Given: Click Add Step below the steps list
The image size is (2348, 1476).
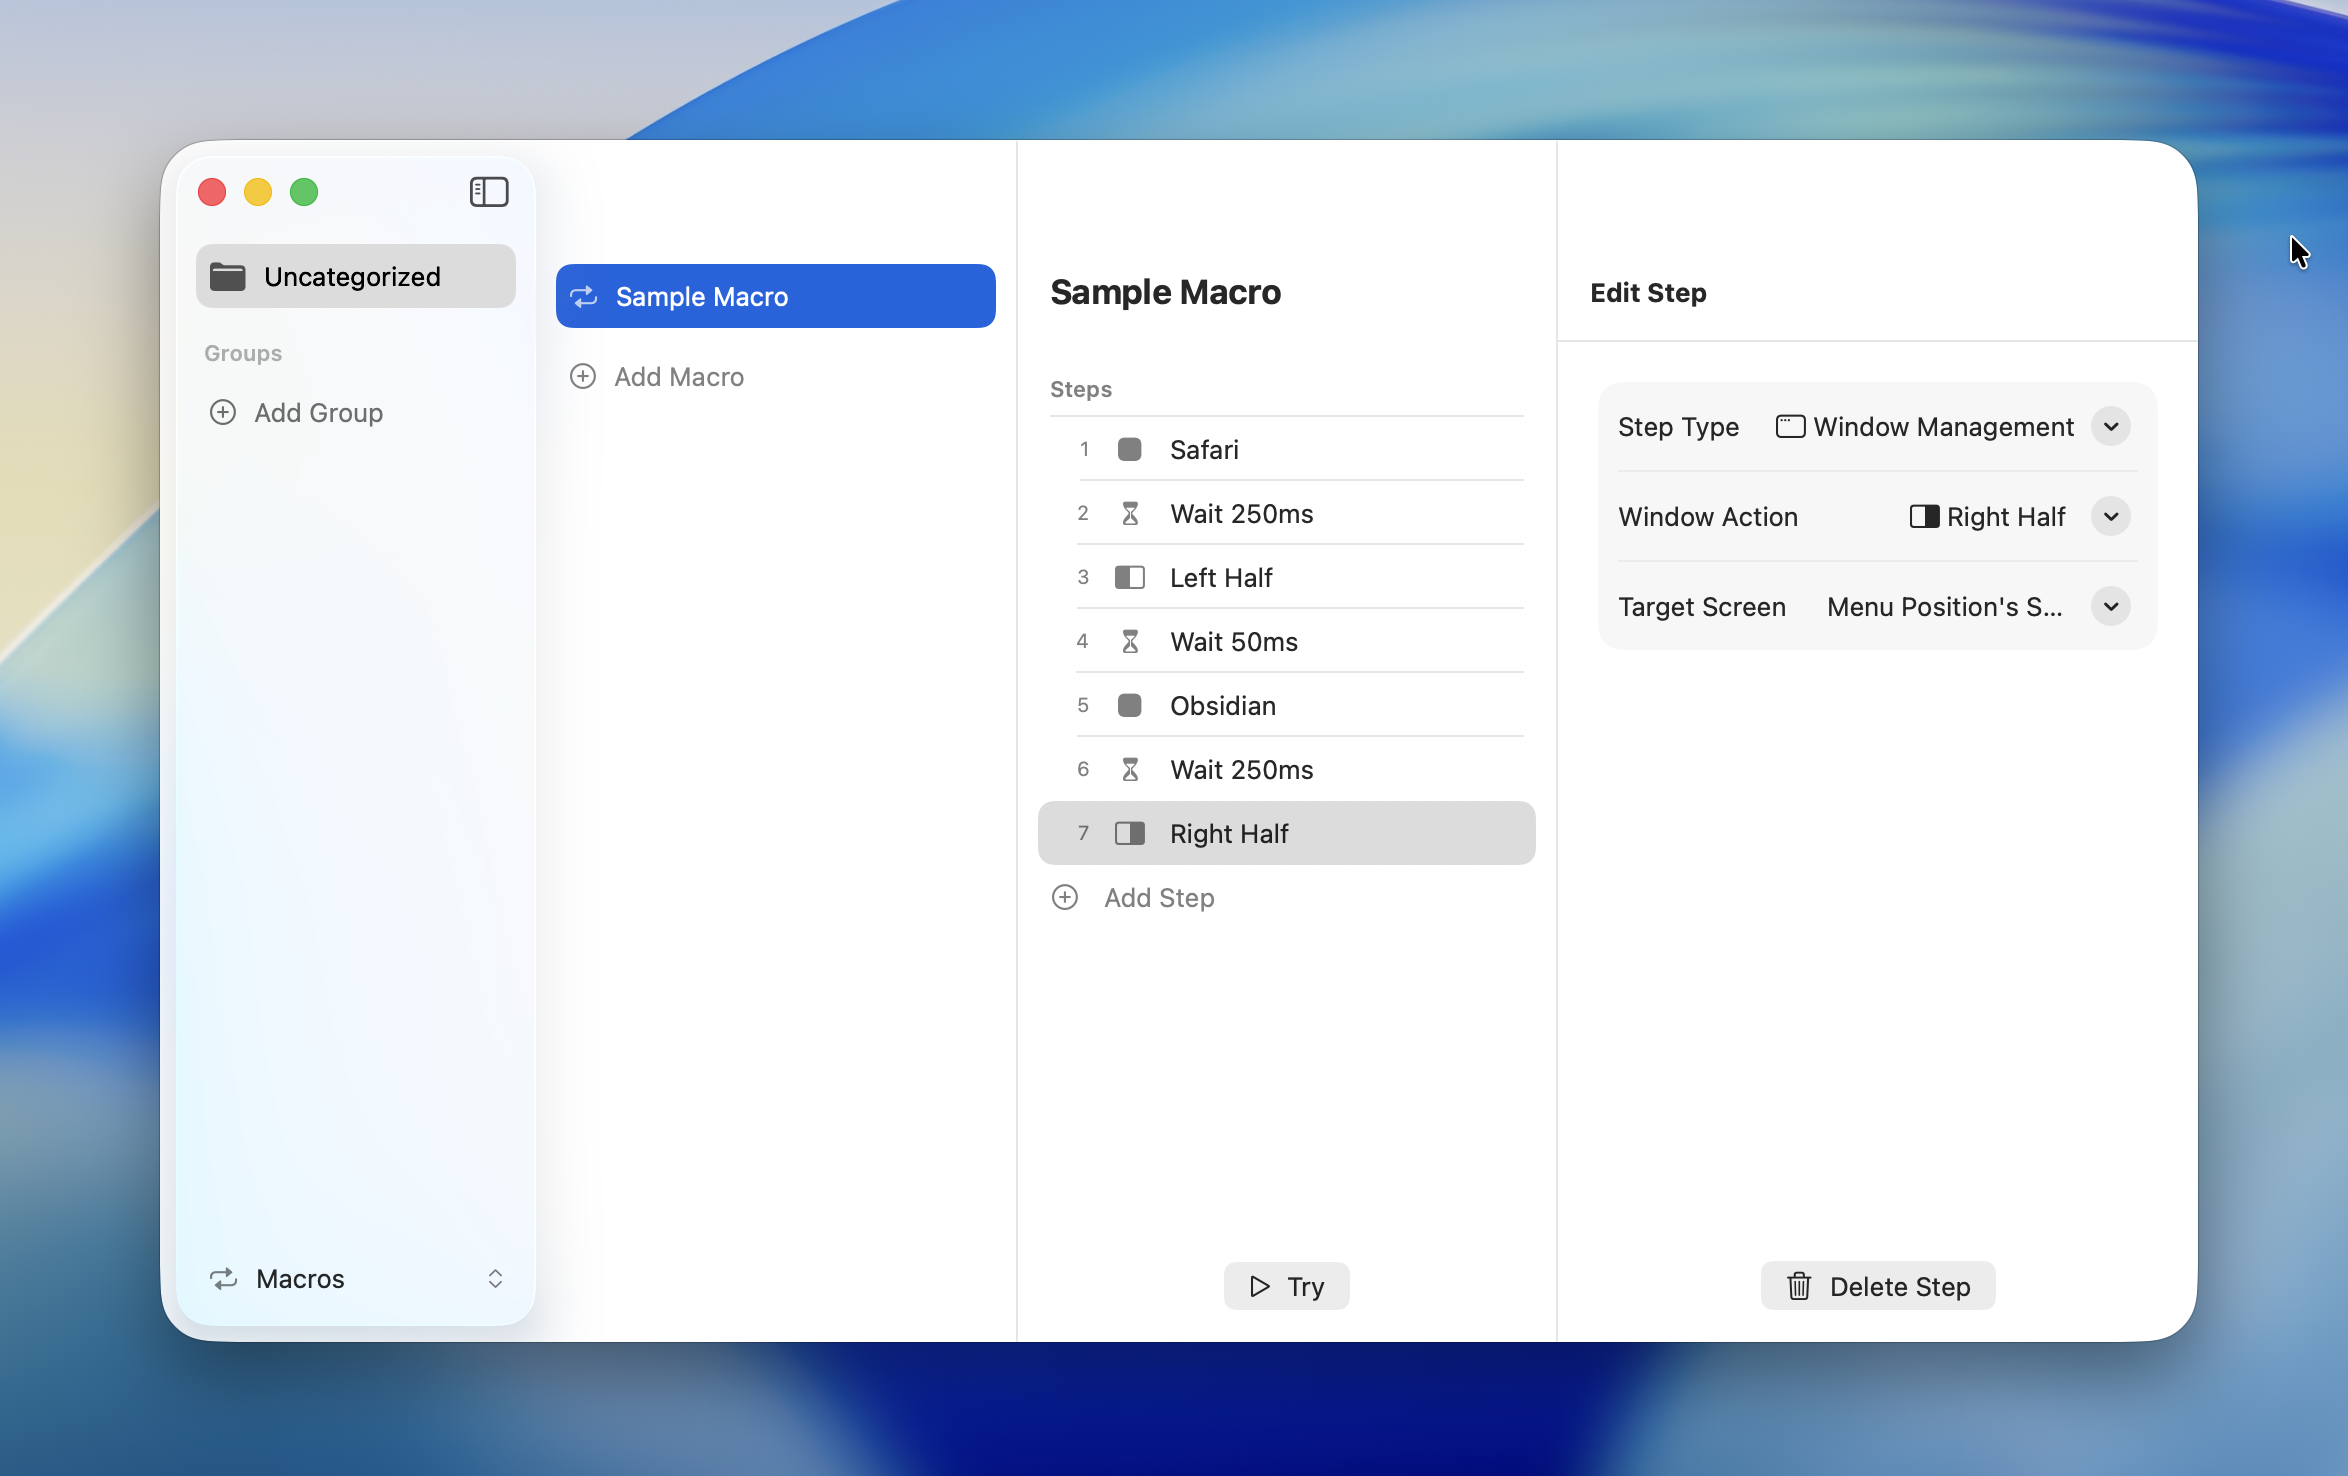Looking at the screenshot, I should (1133, 898).
